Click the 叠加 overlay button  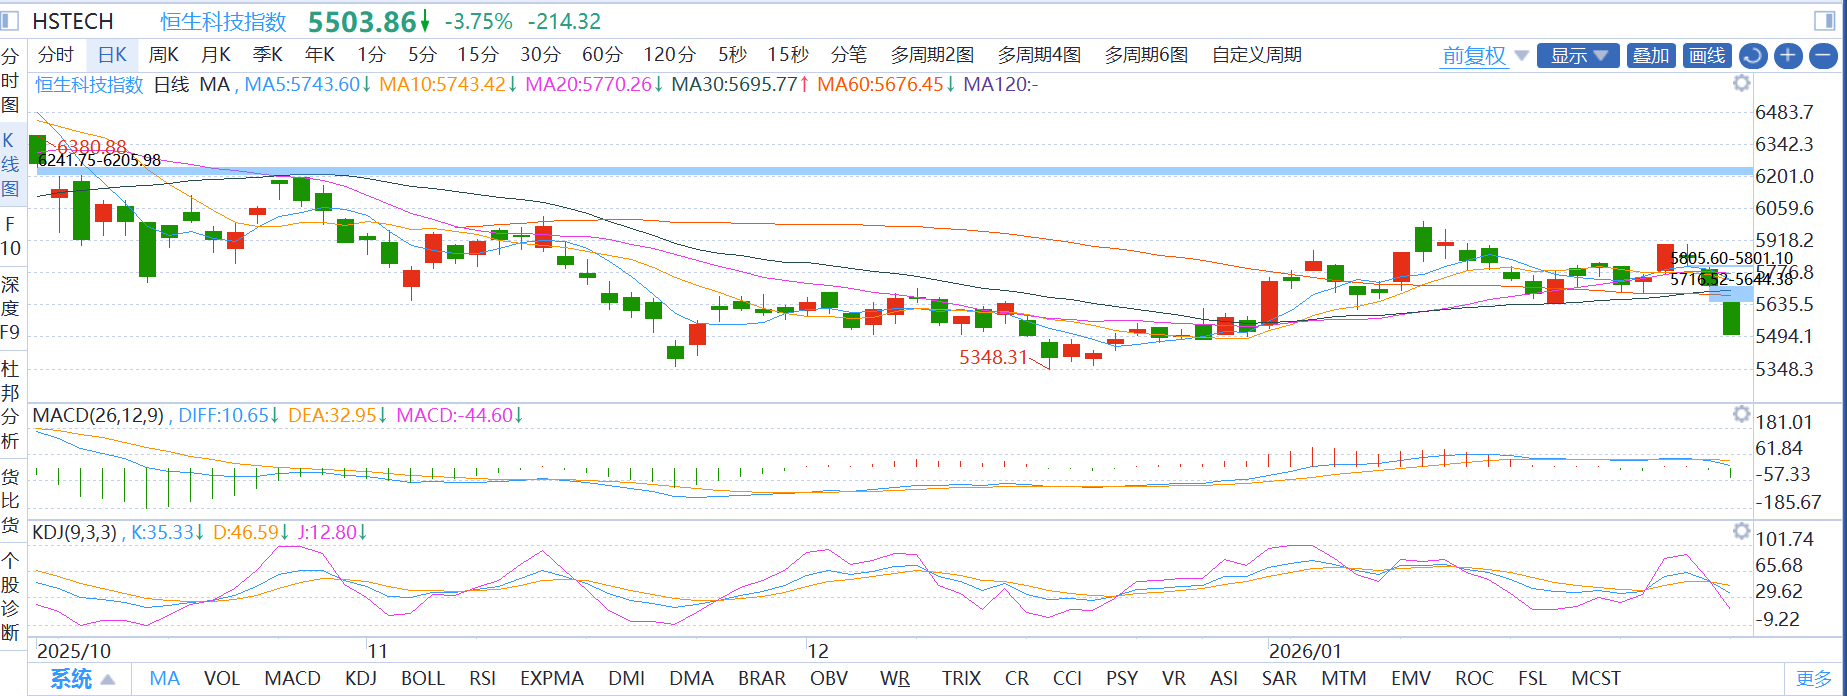tap(1651, 56)
